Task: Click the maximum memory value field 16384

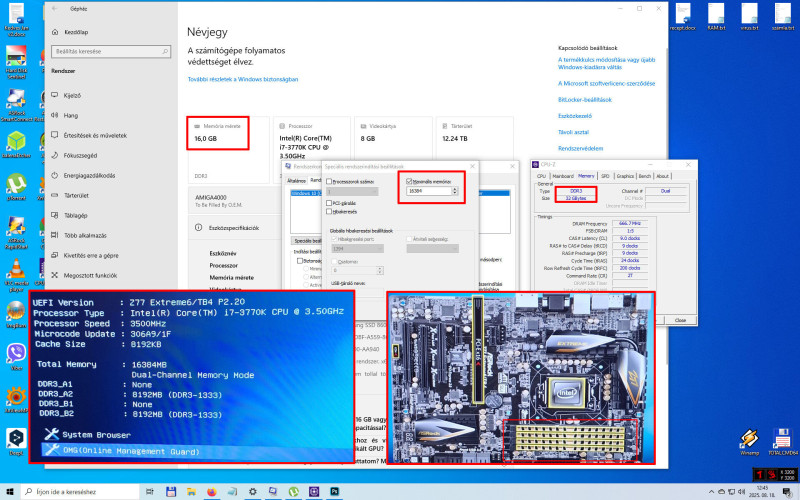Action: 429,191
